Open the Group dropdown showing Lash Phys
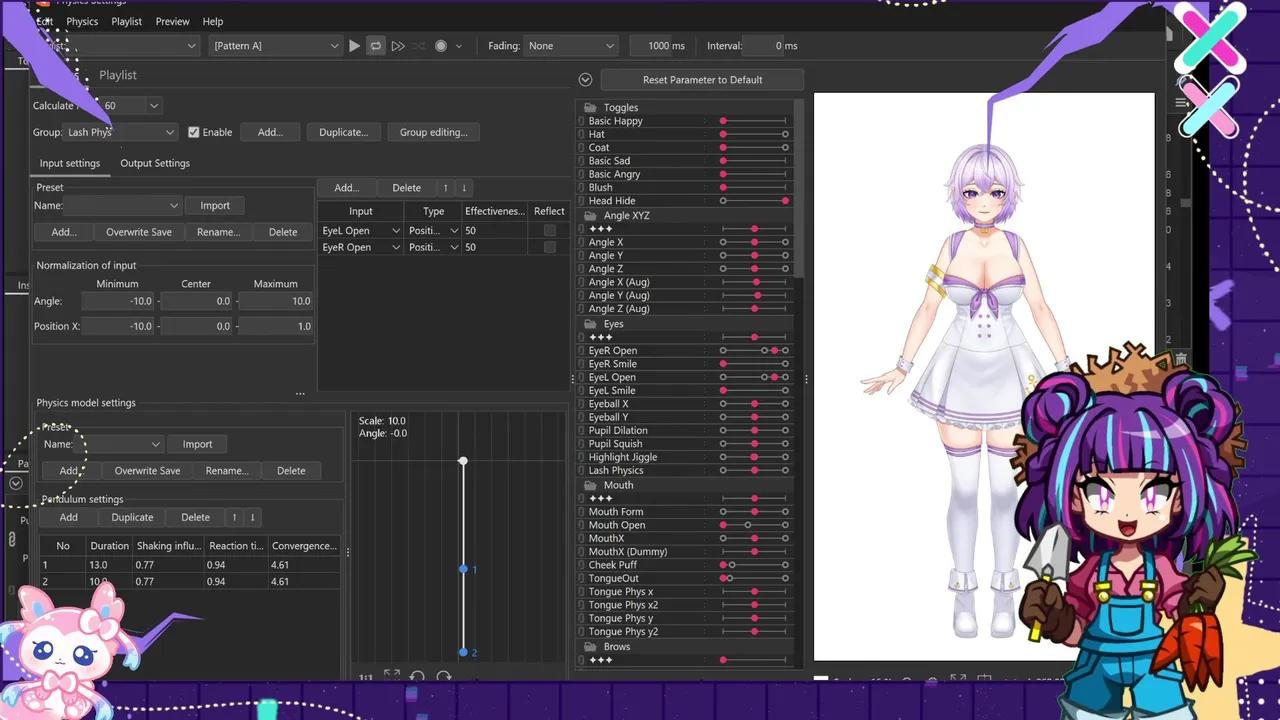Viewport: 1280px width, 720px height. pos(120,131)
